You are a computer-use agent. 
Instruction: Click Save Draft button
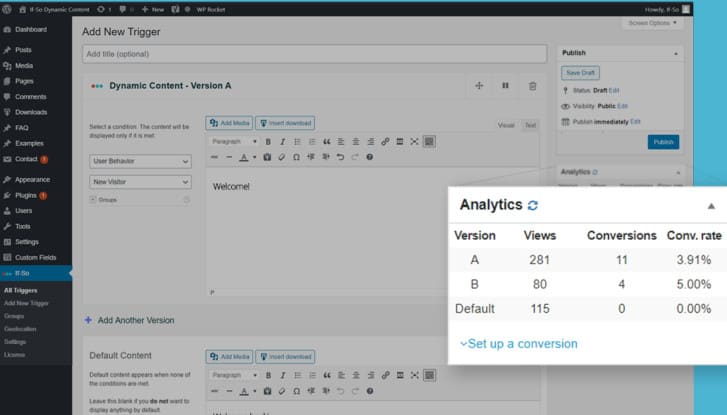click(x=580, y=73)
